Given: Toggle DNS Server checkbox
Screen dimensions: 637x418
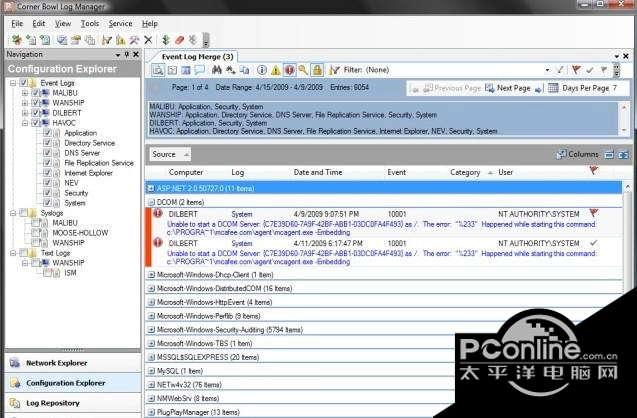Looking at the screenshot, I should [47, 153].
